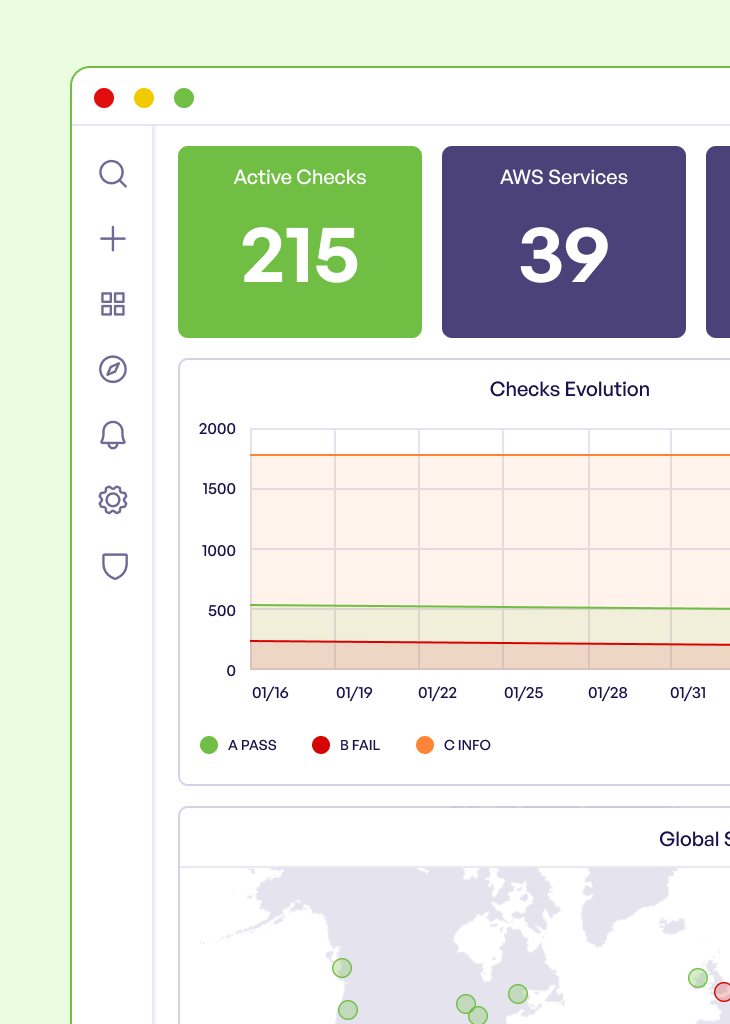Click the orange C INFO legend dot
The width and height of the screenshot is (730, 1024).
(425, 745)
